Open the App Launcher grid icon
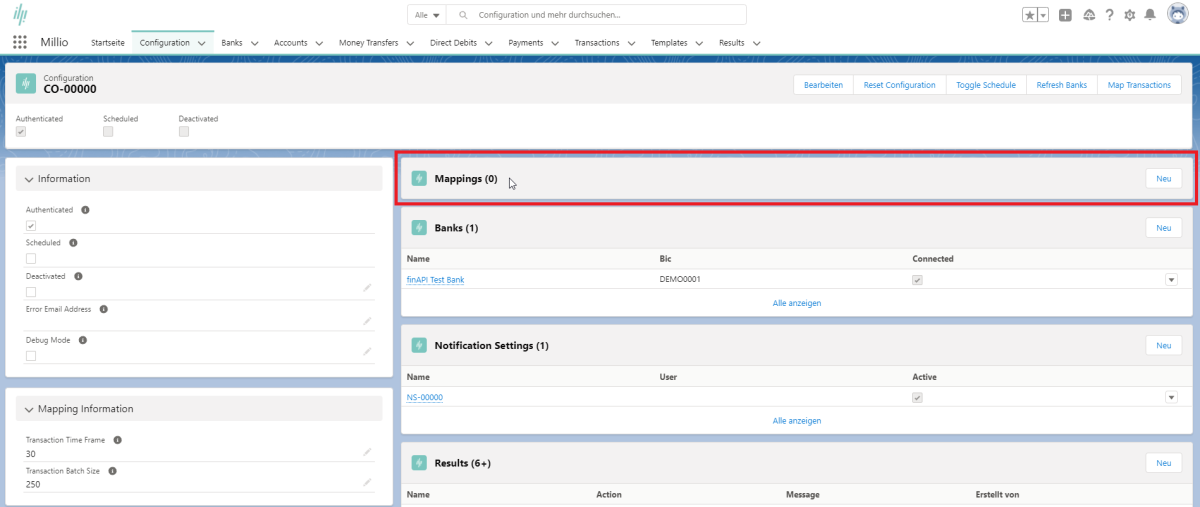Viewport: 1200px width, 507px height. pos(20,43)
